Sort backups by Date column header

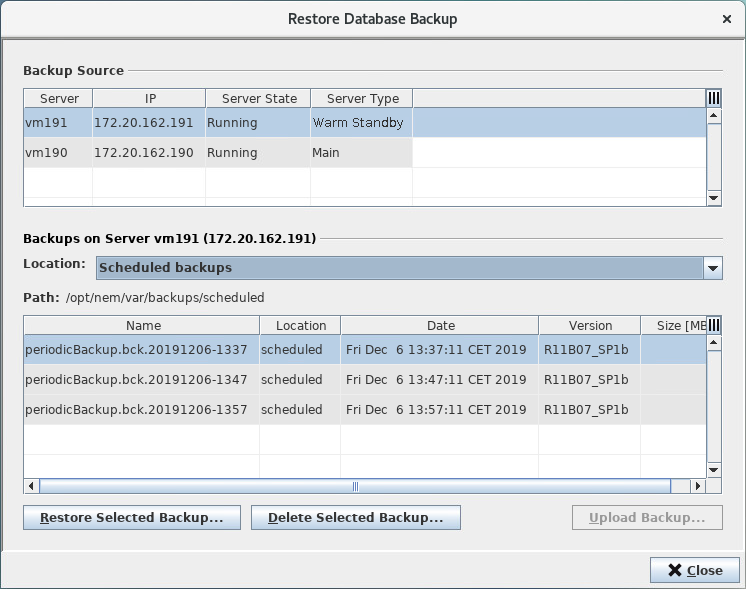(x=440, y=325)
